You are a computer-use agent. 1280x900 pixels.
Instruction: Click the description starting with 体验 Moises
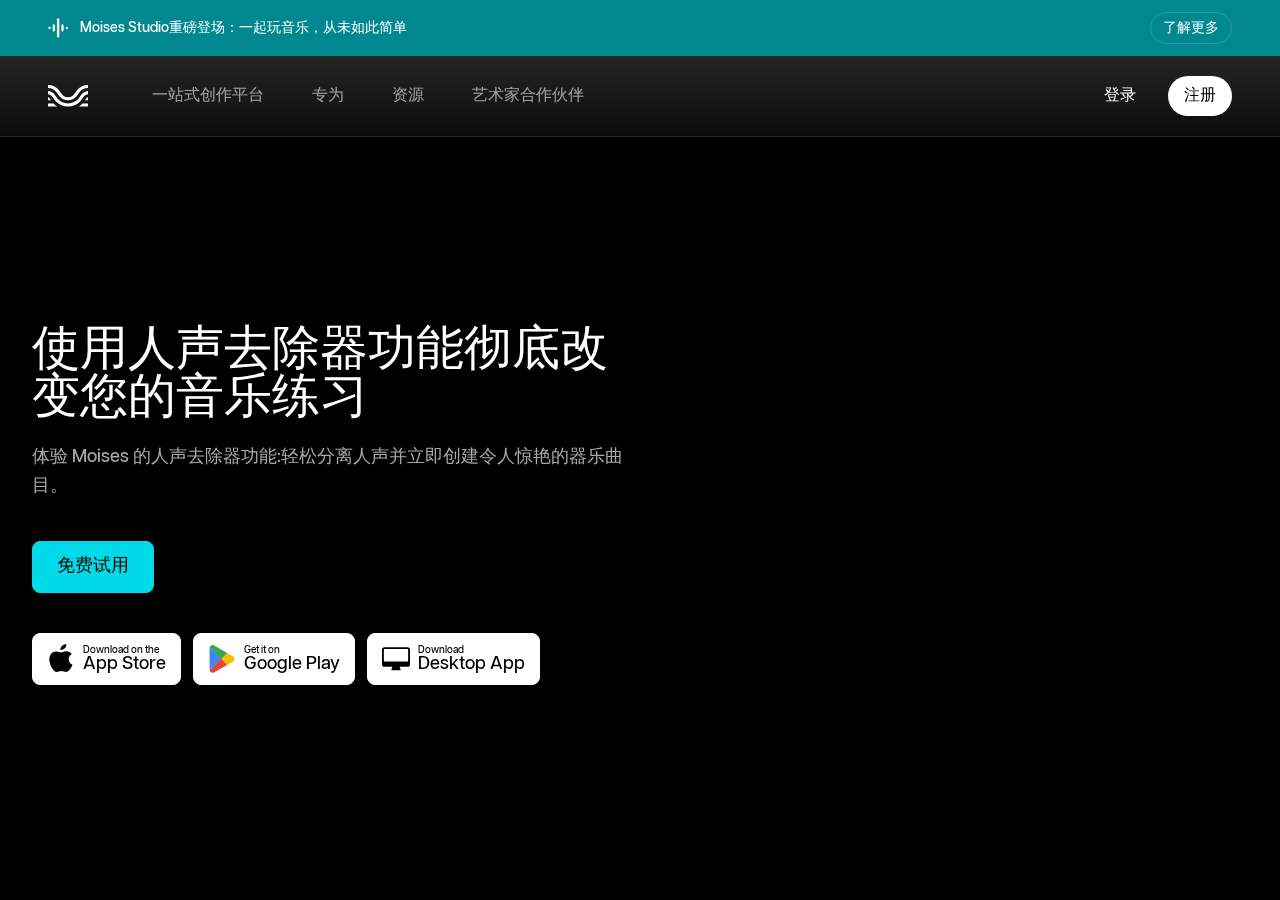[328, 471]
